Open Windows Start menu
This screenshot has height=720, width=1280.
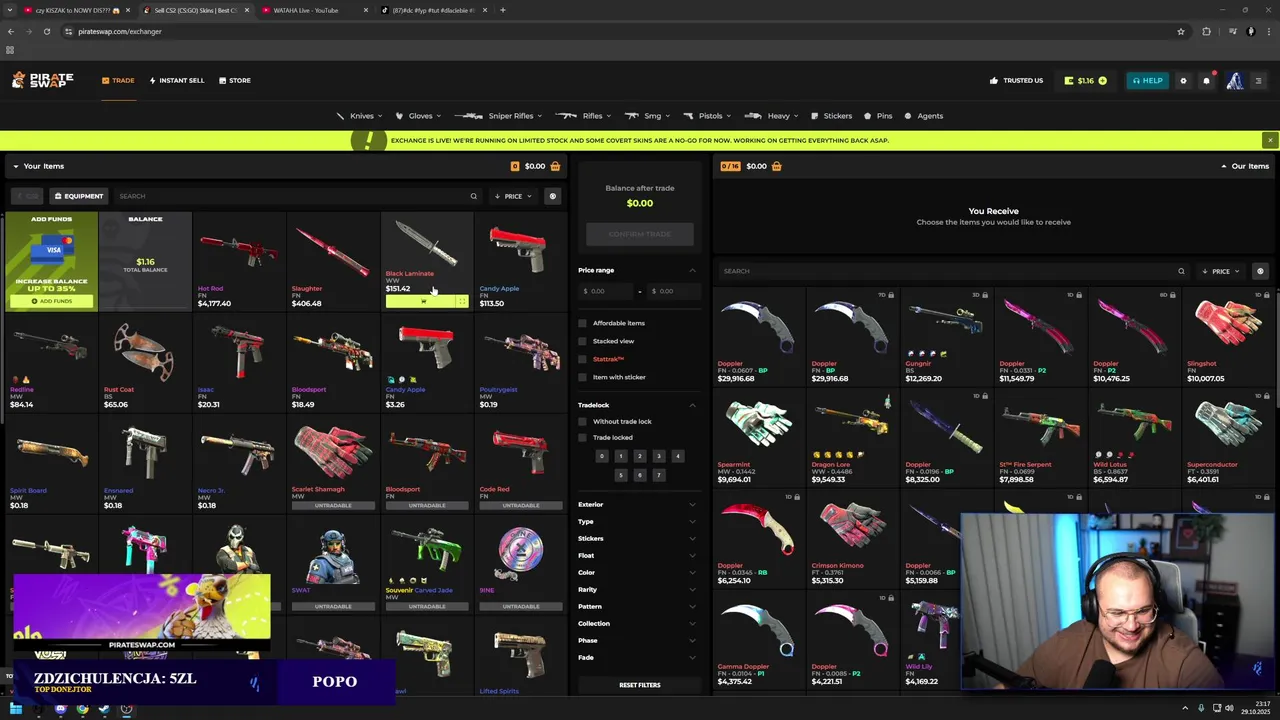coord(16,709)
